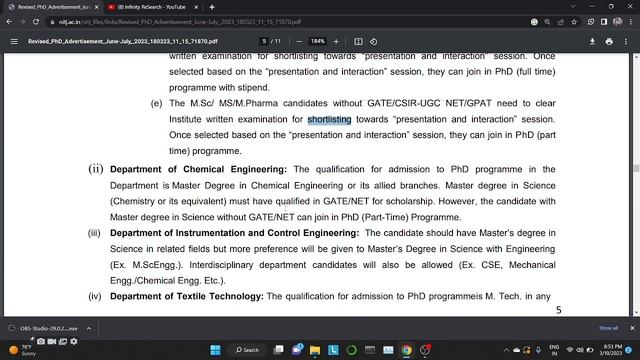Download the PDF file
Viewport: 640px width, 360px height.
coord(592,41)
